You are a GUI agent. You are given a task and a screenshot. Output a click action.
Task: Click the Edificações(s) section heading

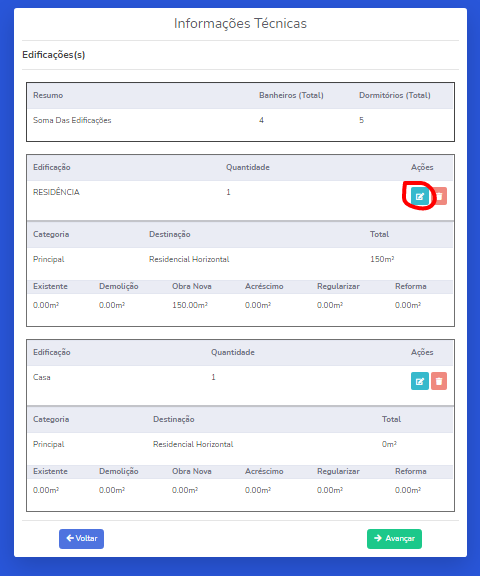click(x=54, y=55)
